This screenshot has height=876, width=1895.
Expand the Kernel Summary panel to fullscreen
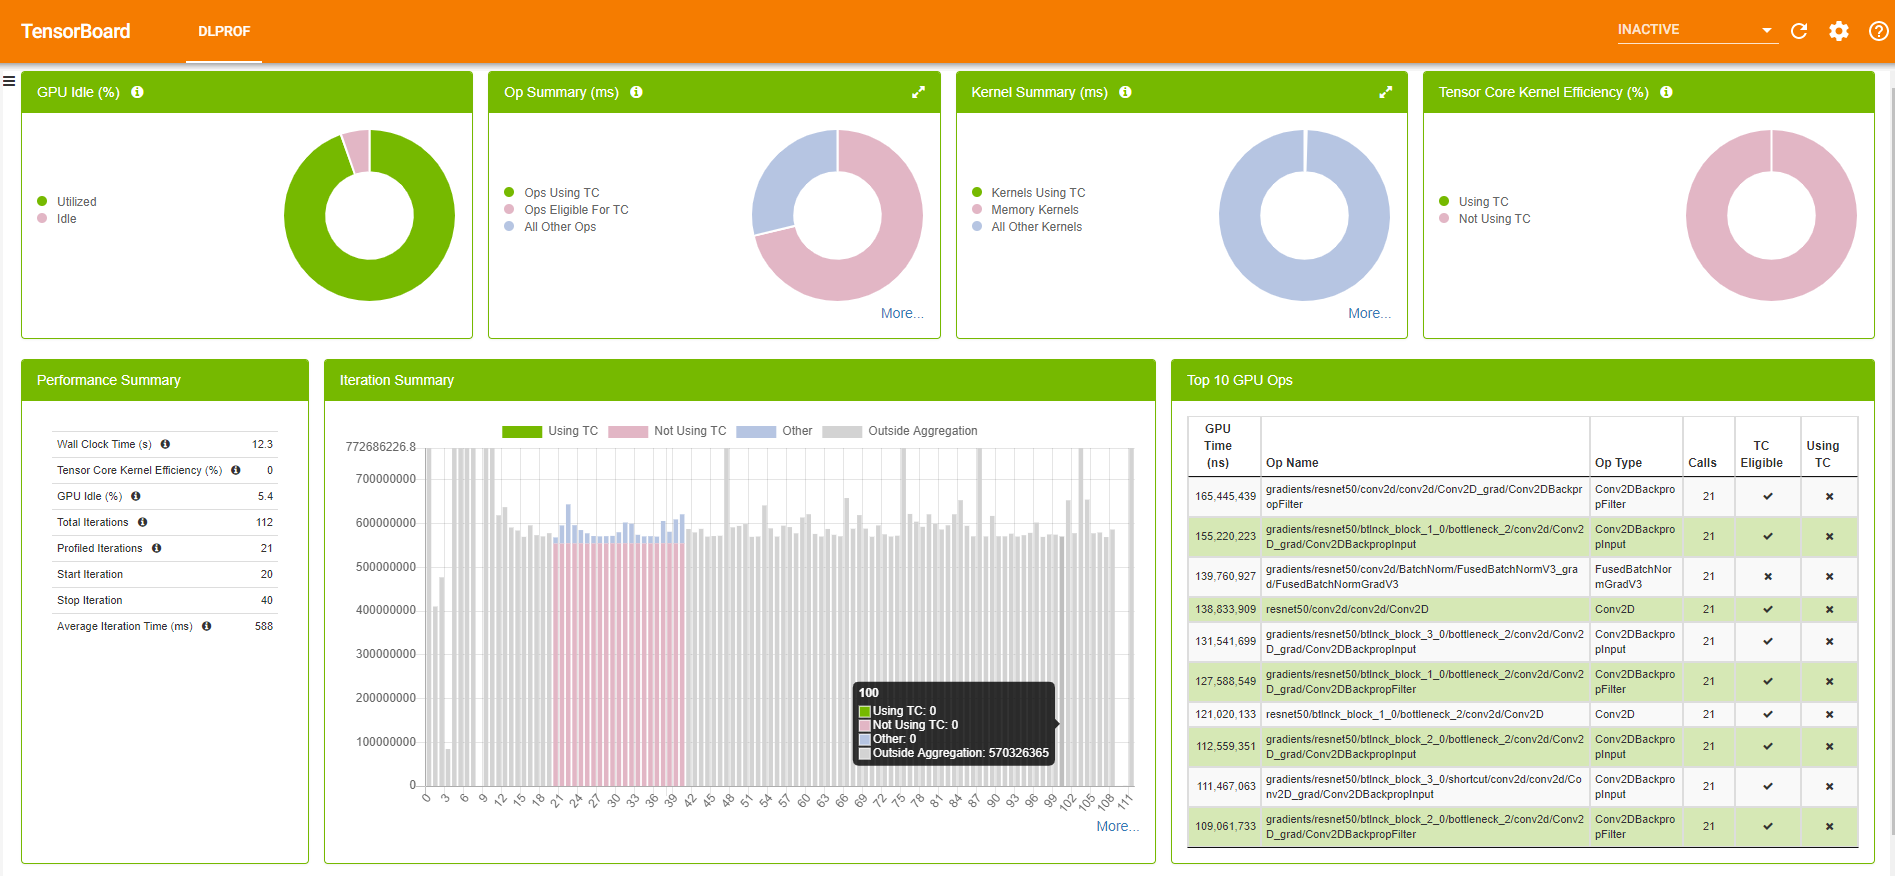[x=1385, y=92]
